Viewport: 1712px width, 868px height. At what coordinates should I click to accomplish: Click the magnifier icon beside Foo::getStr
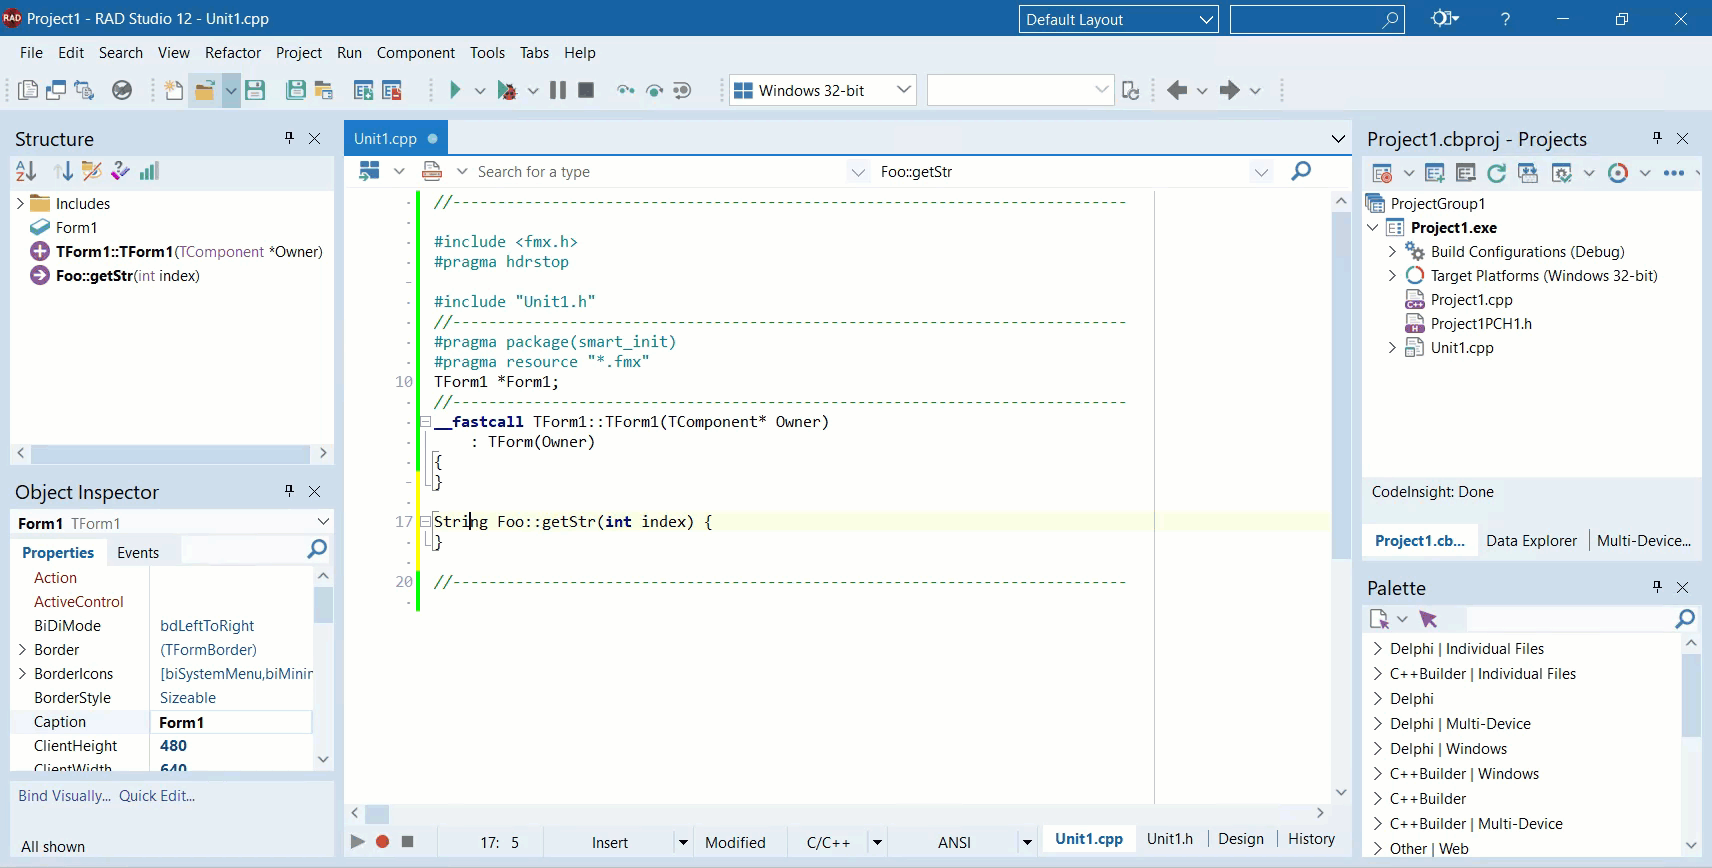pos(1301,171)
